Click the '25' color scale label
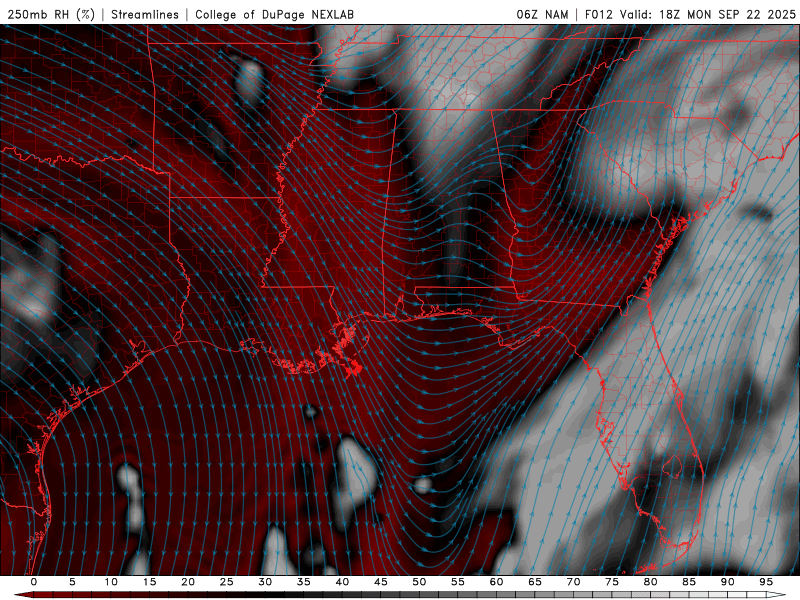Screen dimensions: 800x600 (227, 582)
